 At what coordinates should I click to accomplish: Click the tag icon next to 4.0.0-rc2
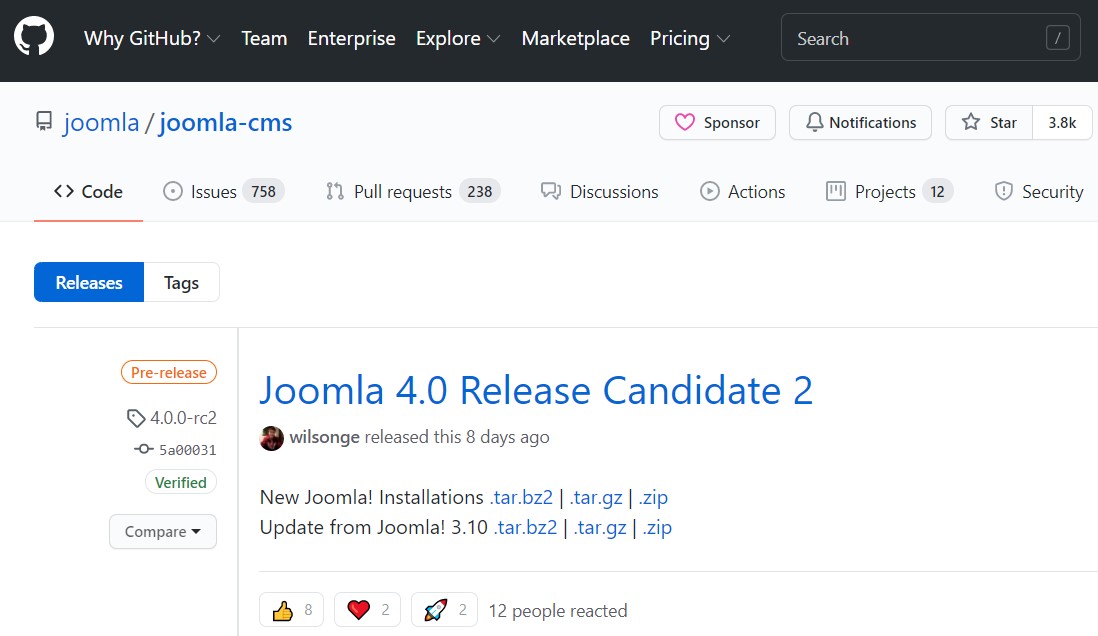[x=136, y=418]
